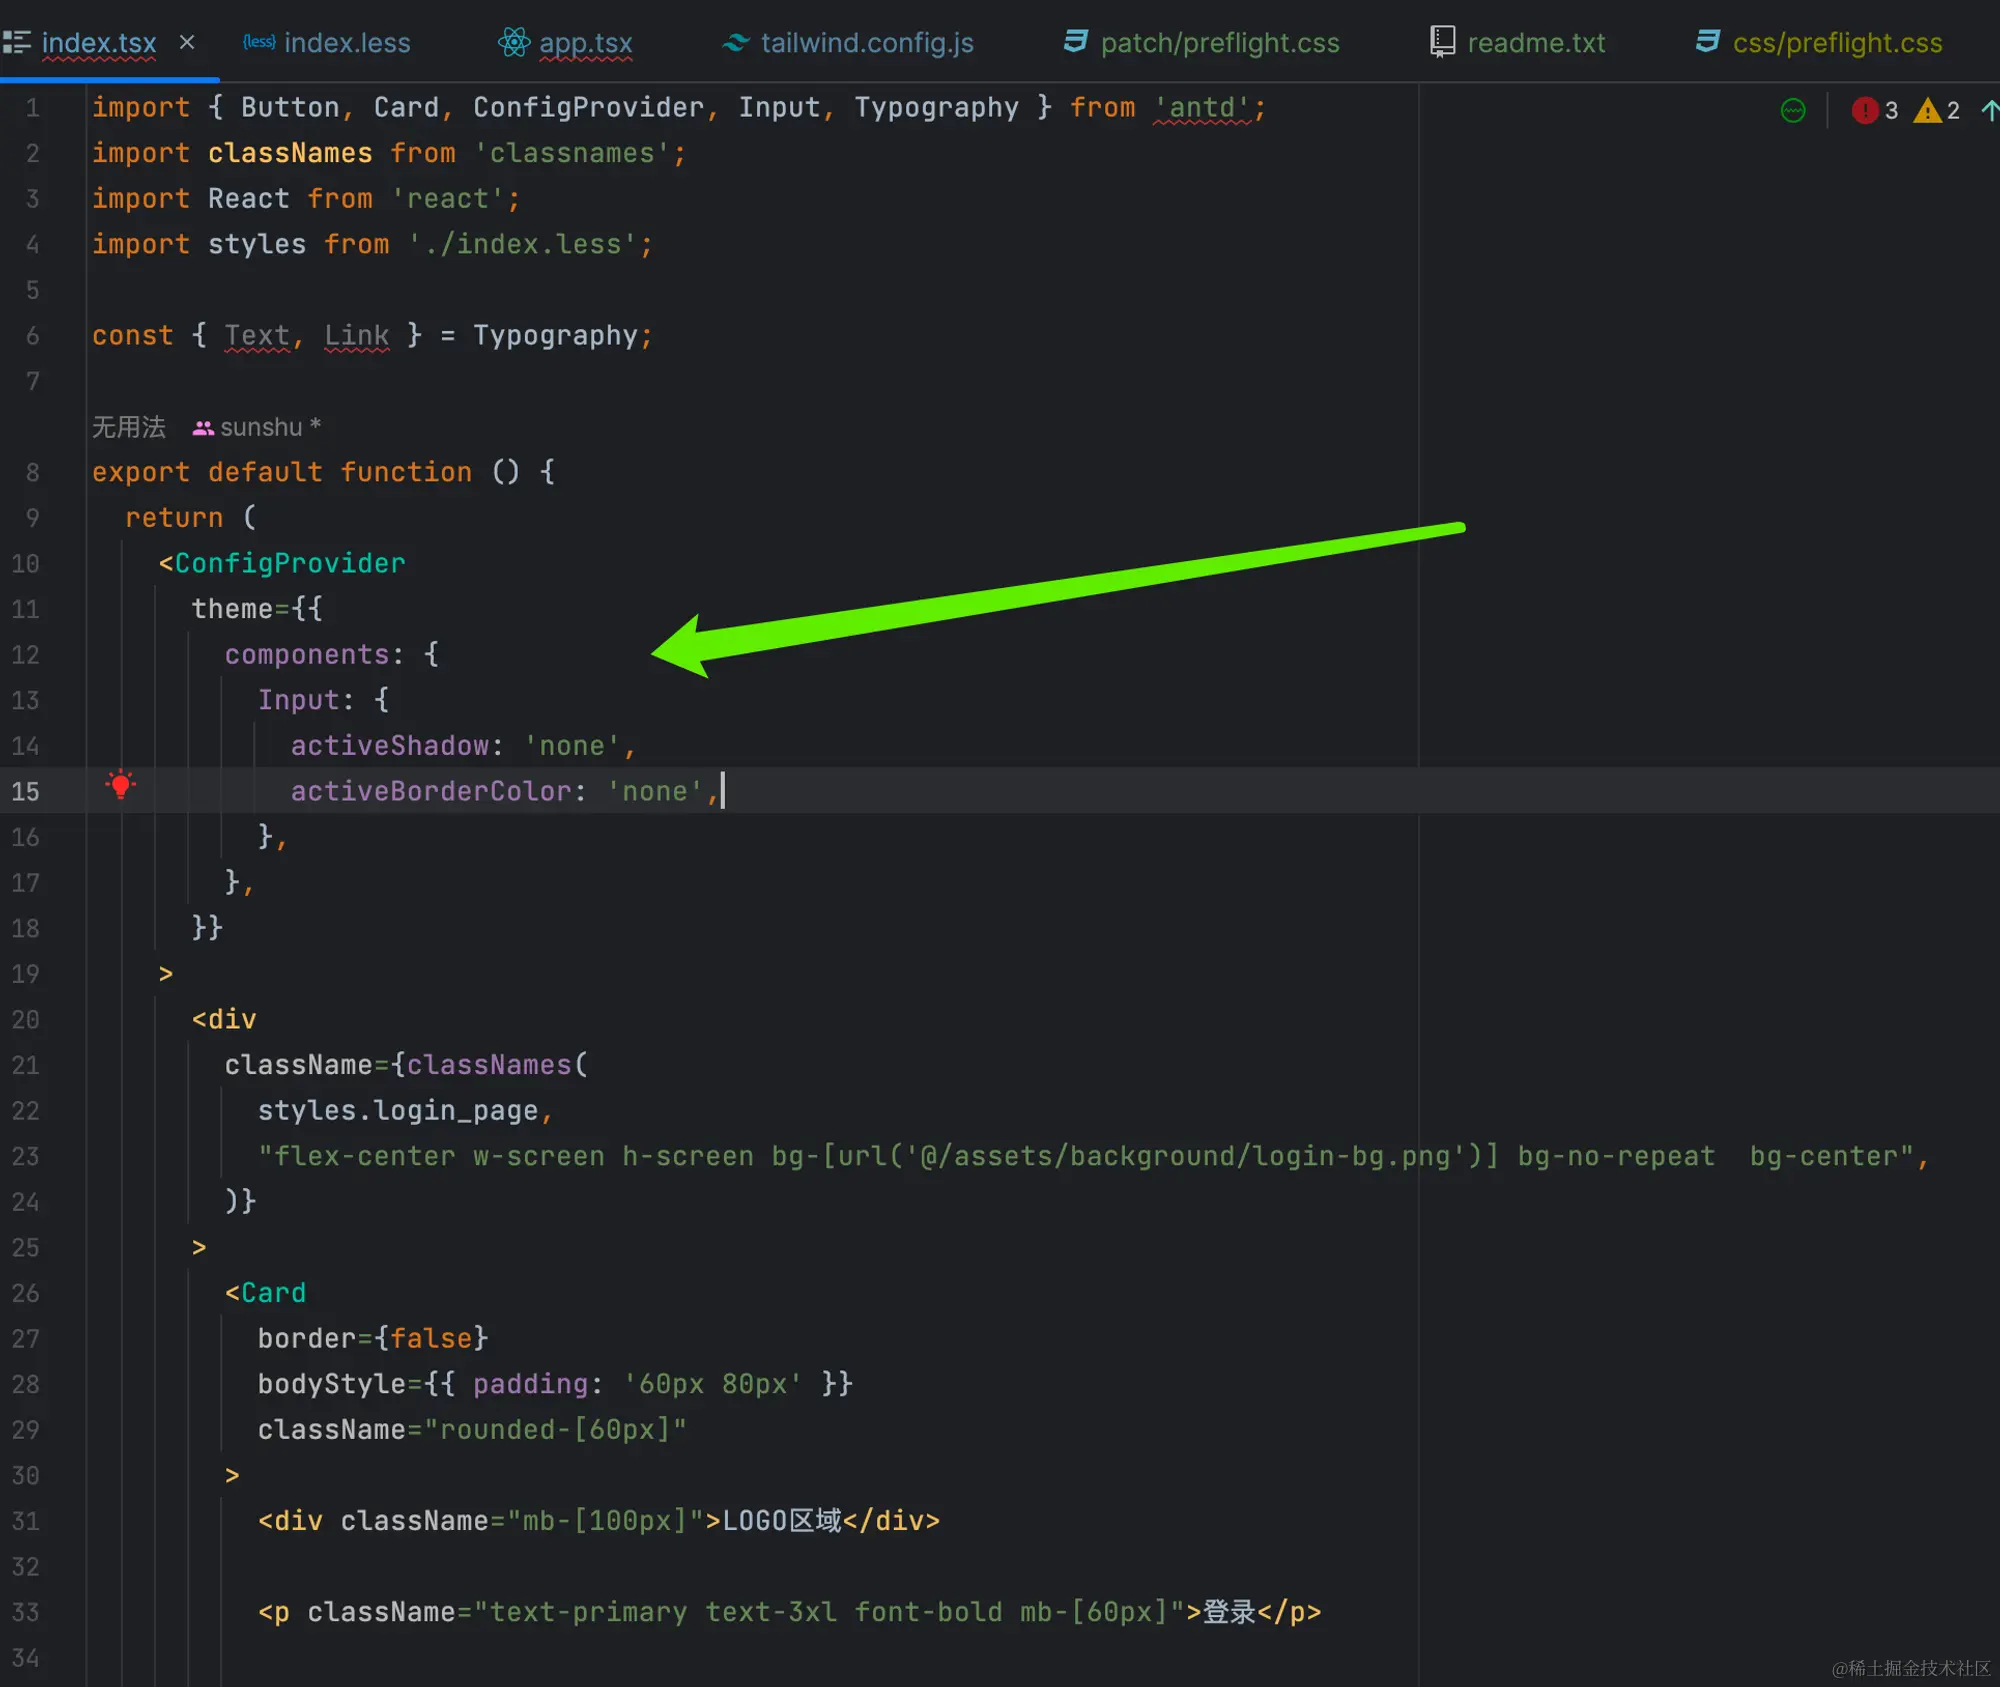Jump to previous highlighted error arrow
Viewport: 2000px width, 1687px height.
click(1990, 110)
